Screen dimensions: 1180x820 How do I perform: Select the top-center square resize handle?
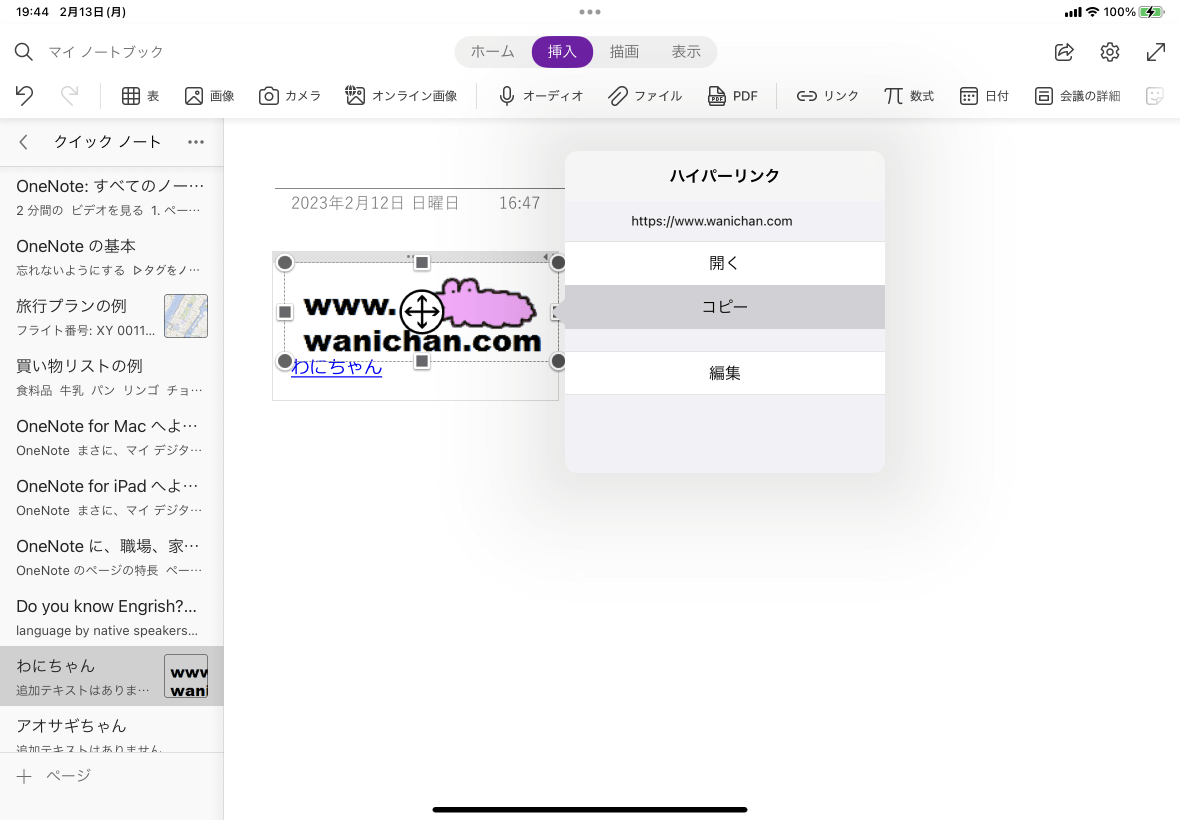click(x=422, y=263)
